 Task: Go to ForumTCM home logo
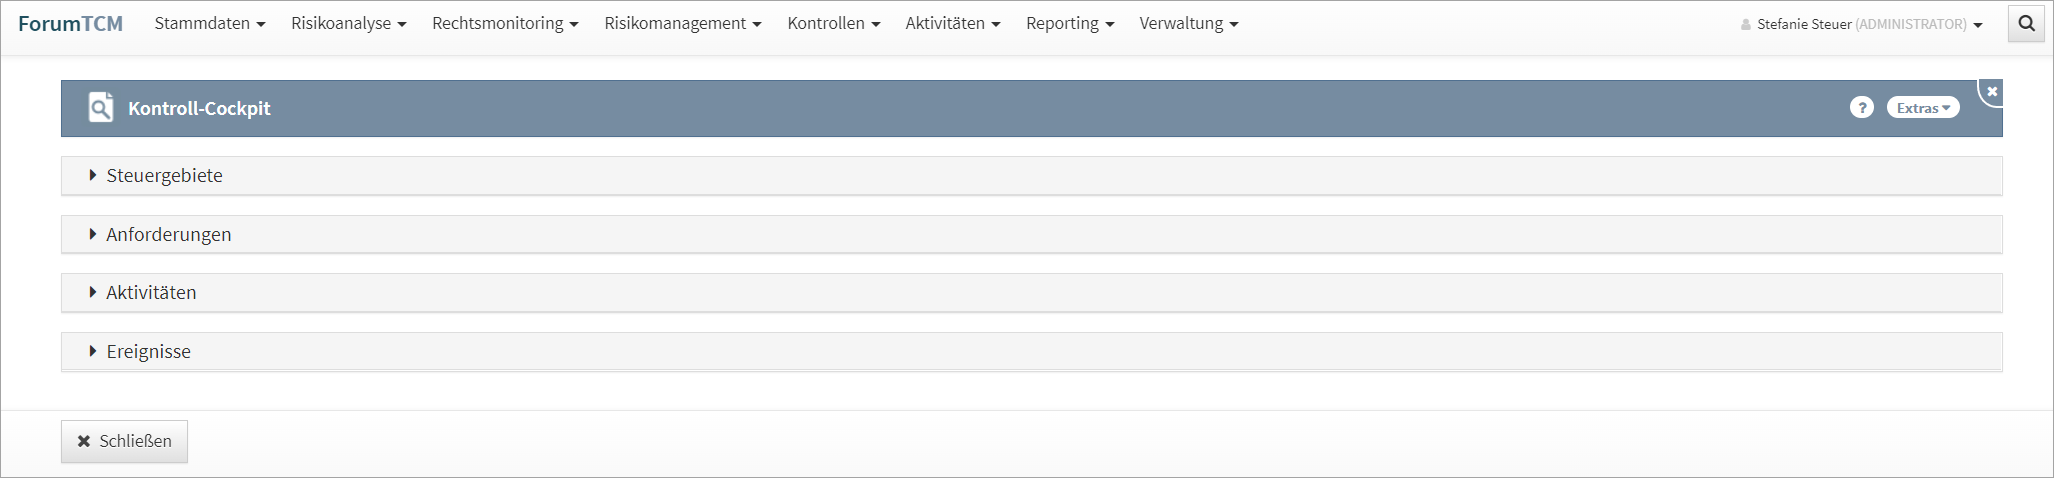click(x=70, y=24)
